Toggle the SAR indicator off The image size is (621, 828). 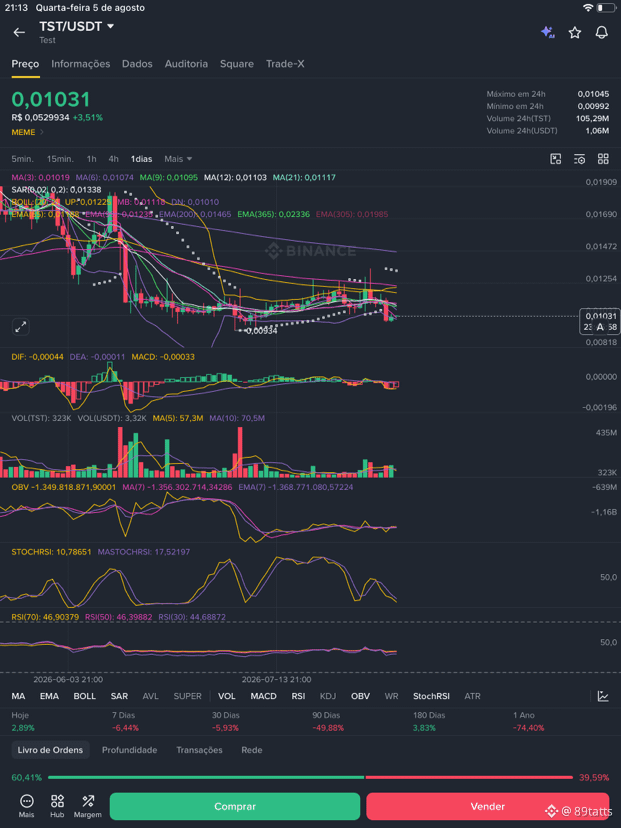tap(119, 696)
